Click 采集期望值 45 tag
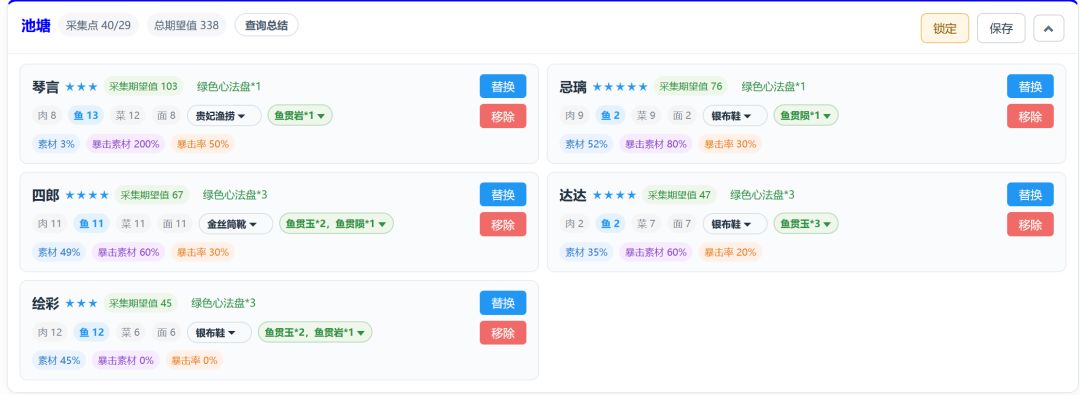Viewport: 1080px width, 395px height. pyautogui.click(x=141, y=303)
